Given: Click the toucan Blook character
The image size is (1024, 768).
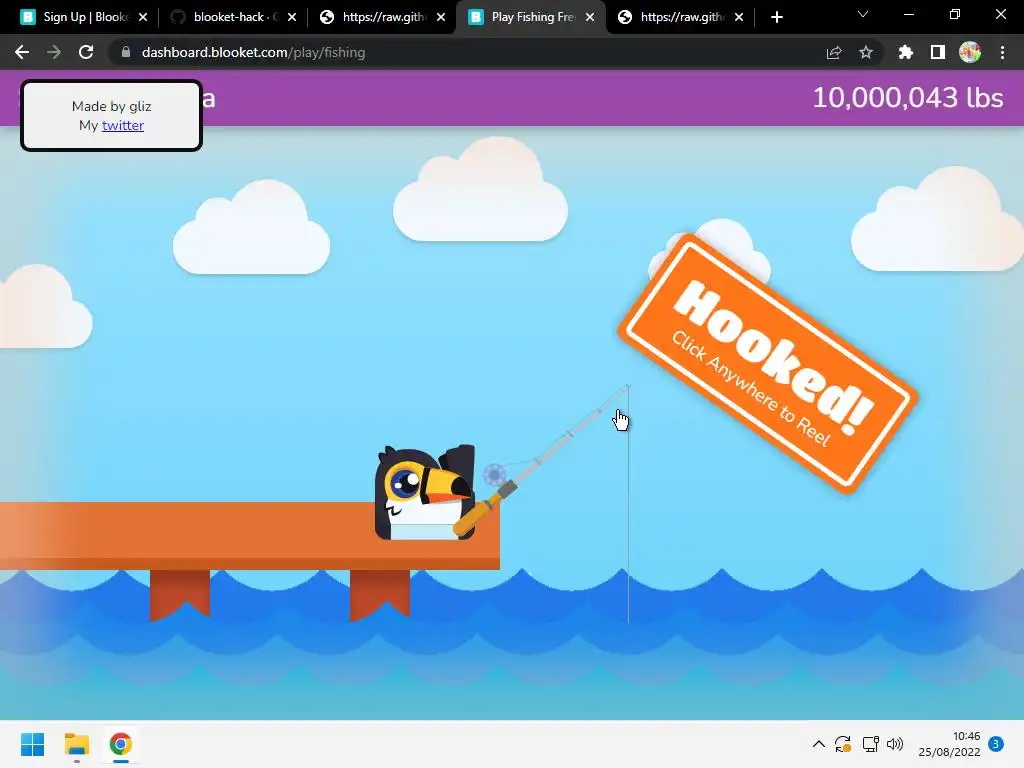Looking at the screenshot, I should tap(426, 492).
